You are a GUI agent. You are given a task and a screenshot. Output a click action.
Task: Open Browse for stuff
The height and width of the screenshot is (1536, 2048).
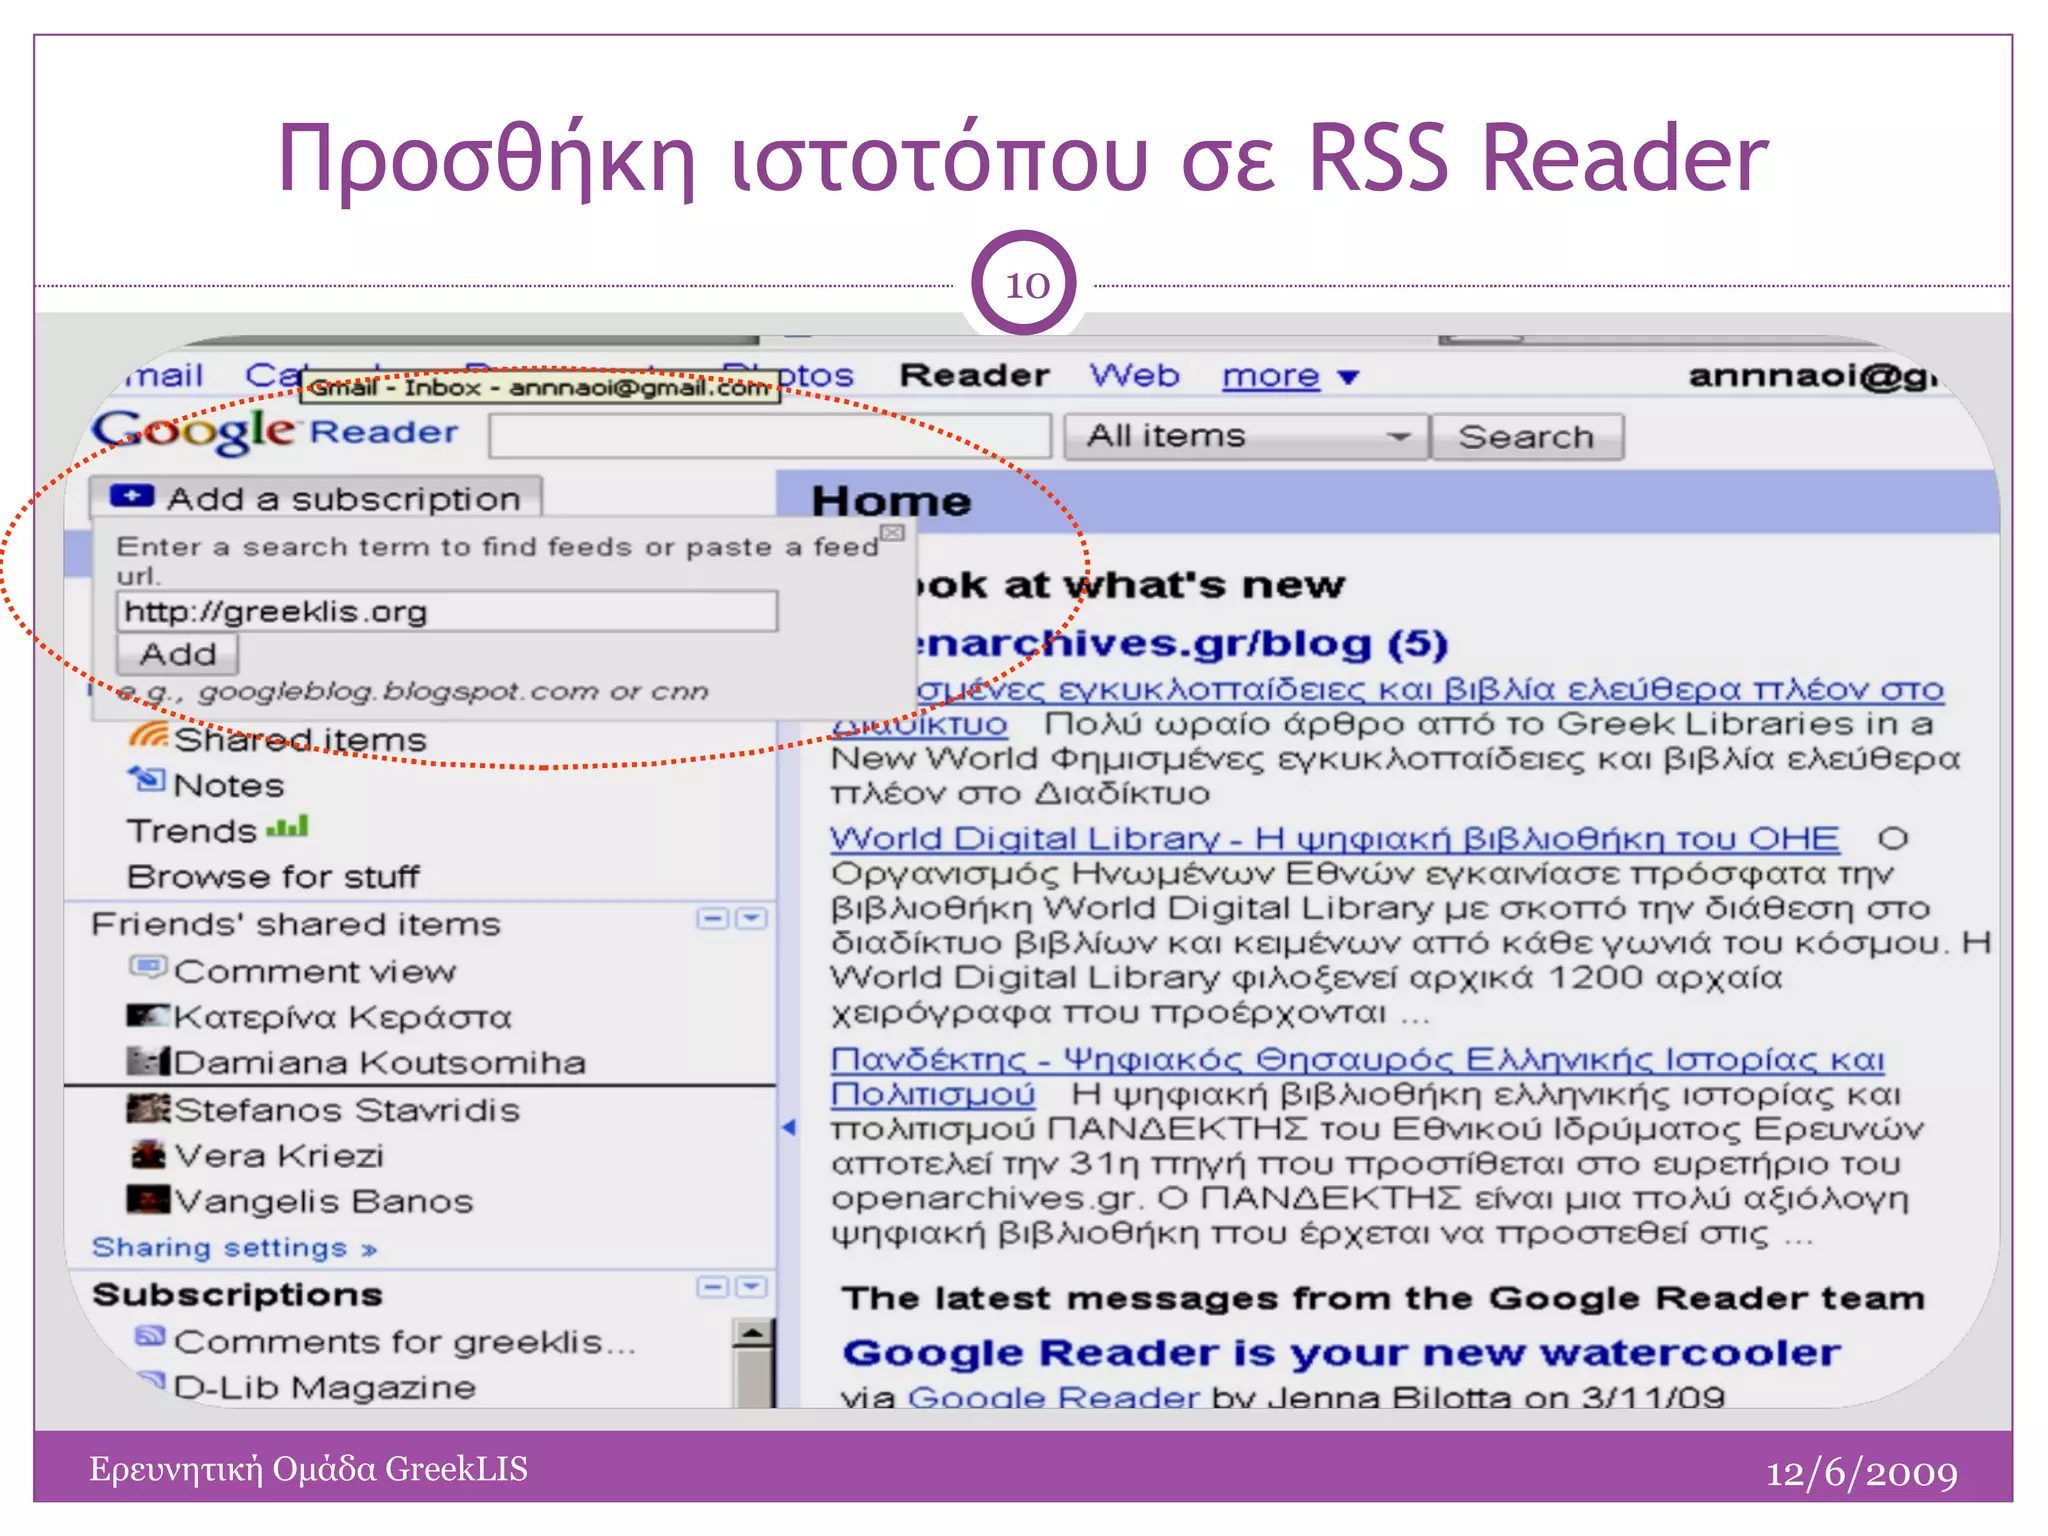coord(273,877)
